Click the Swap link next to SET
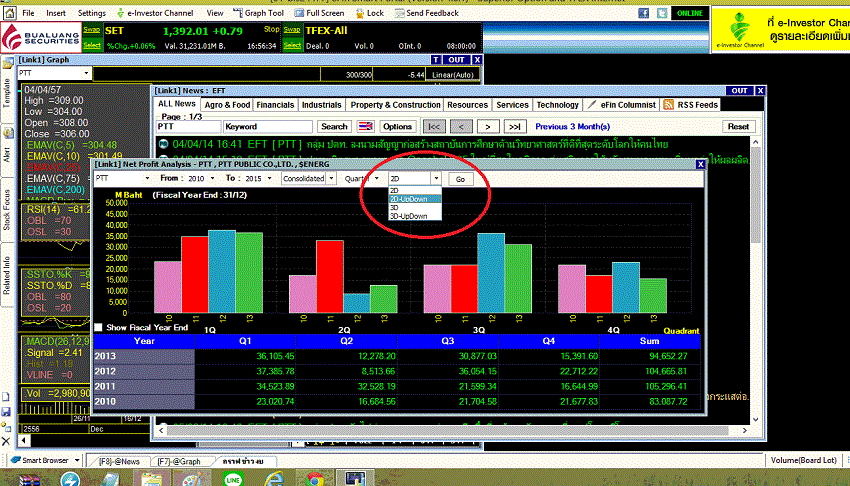 coord(92,30)
